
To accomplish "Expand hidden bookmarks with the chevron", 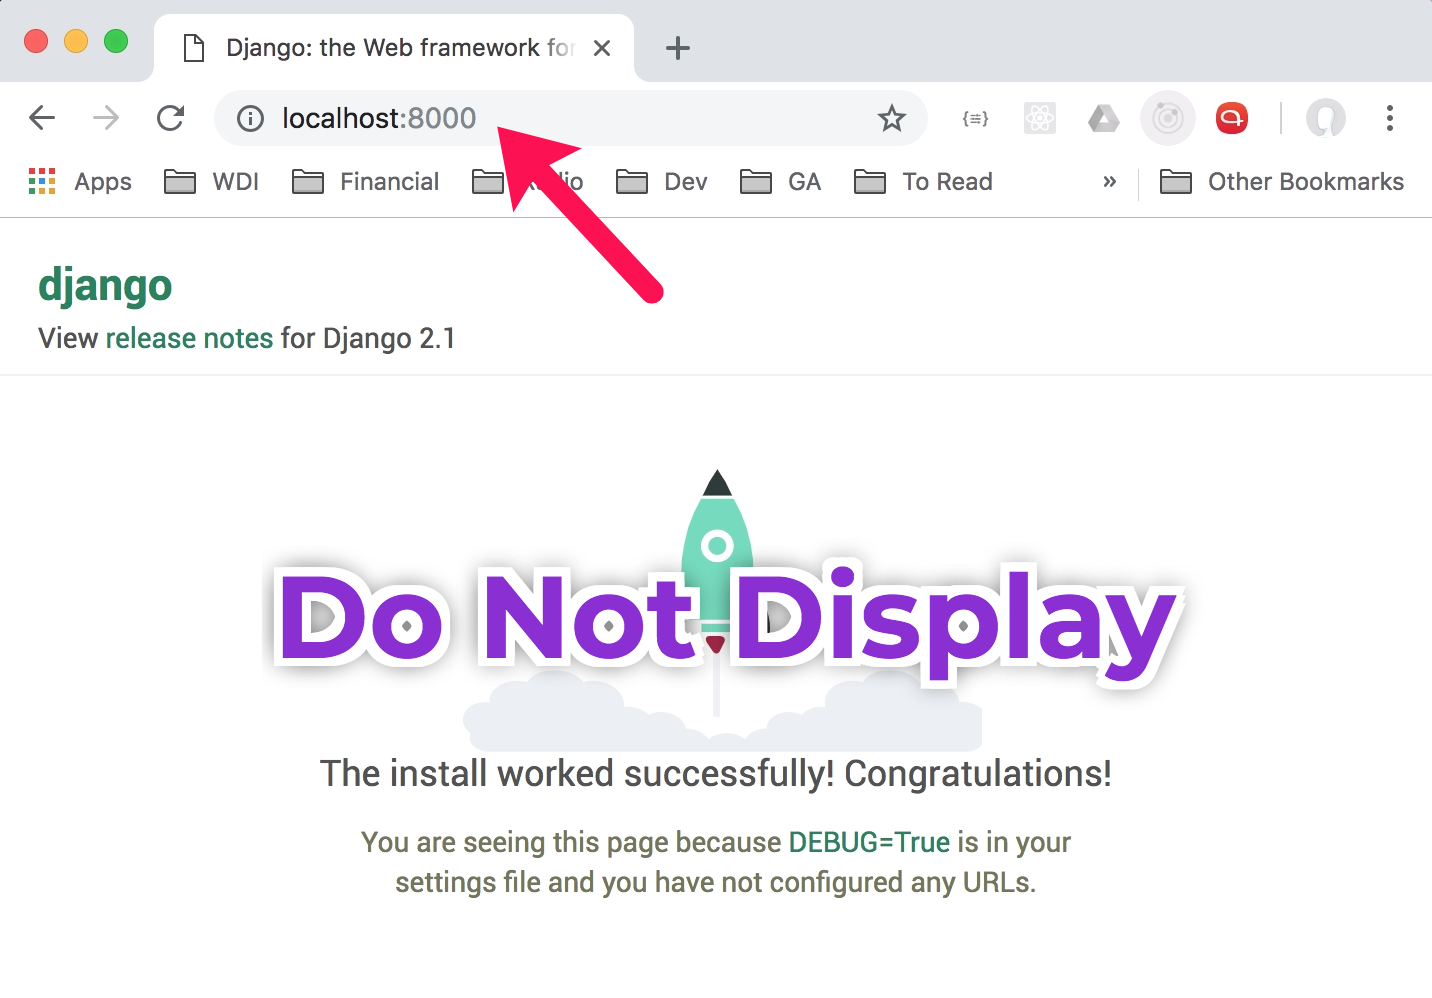I will (1109, 182).
